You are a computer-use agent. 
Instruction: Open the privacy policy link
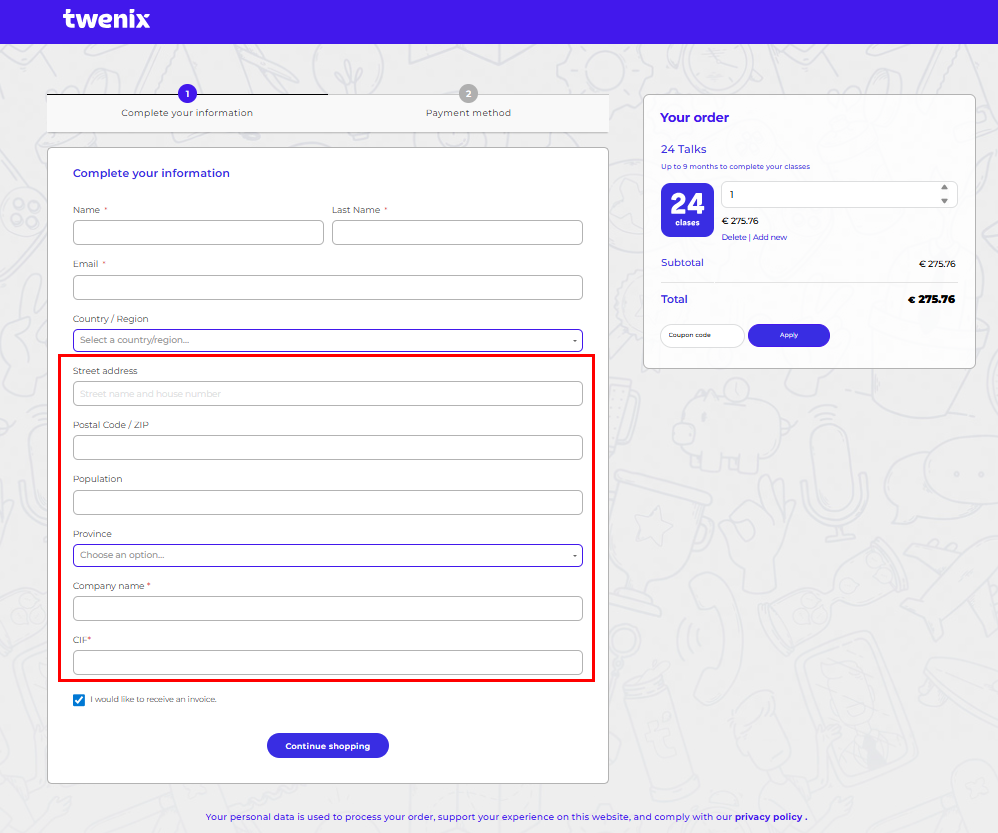pyautogui.click(x=768, y=817)
